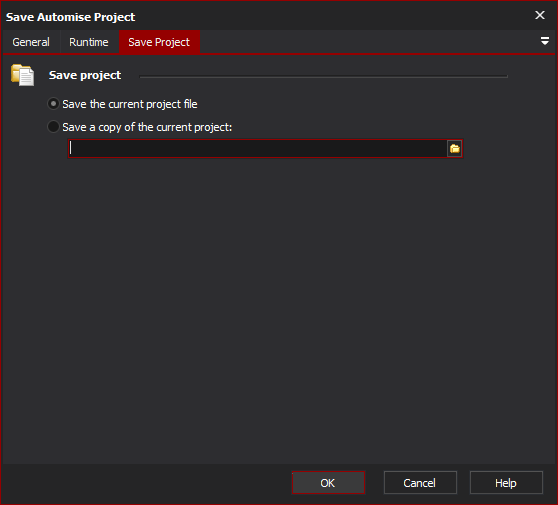This screenshot has height=505, width=558.
Task: Click the empty panel area below the path field
Action: coord(279,310)
